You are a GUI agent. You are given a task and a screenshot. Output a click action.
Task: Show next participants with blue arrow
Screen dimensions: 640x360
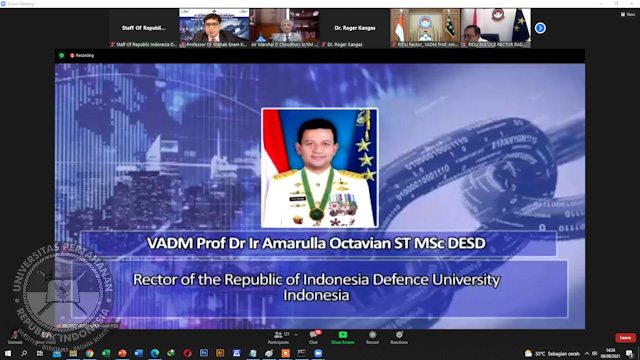(540, 28)
